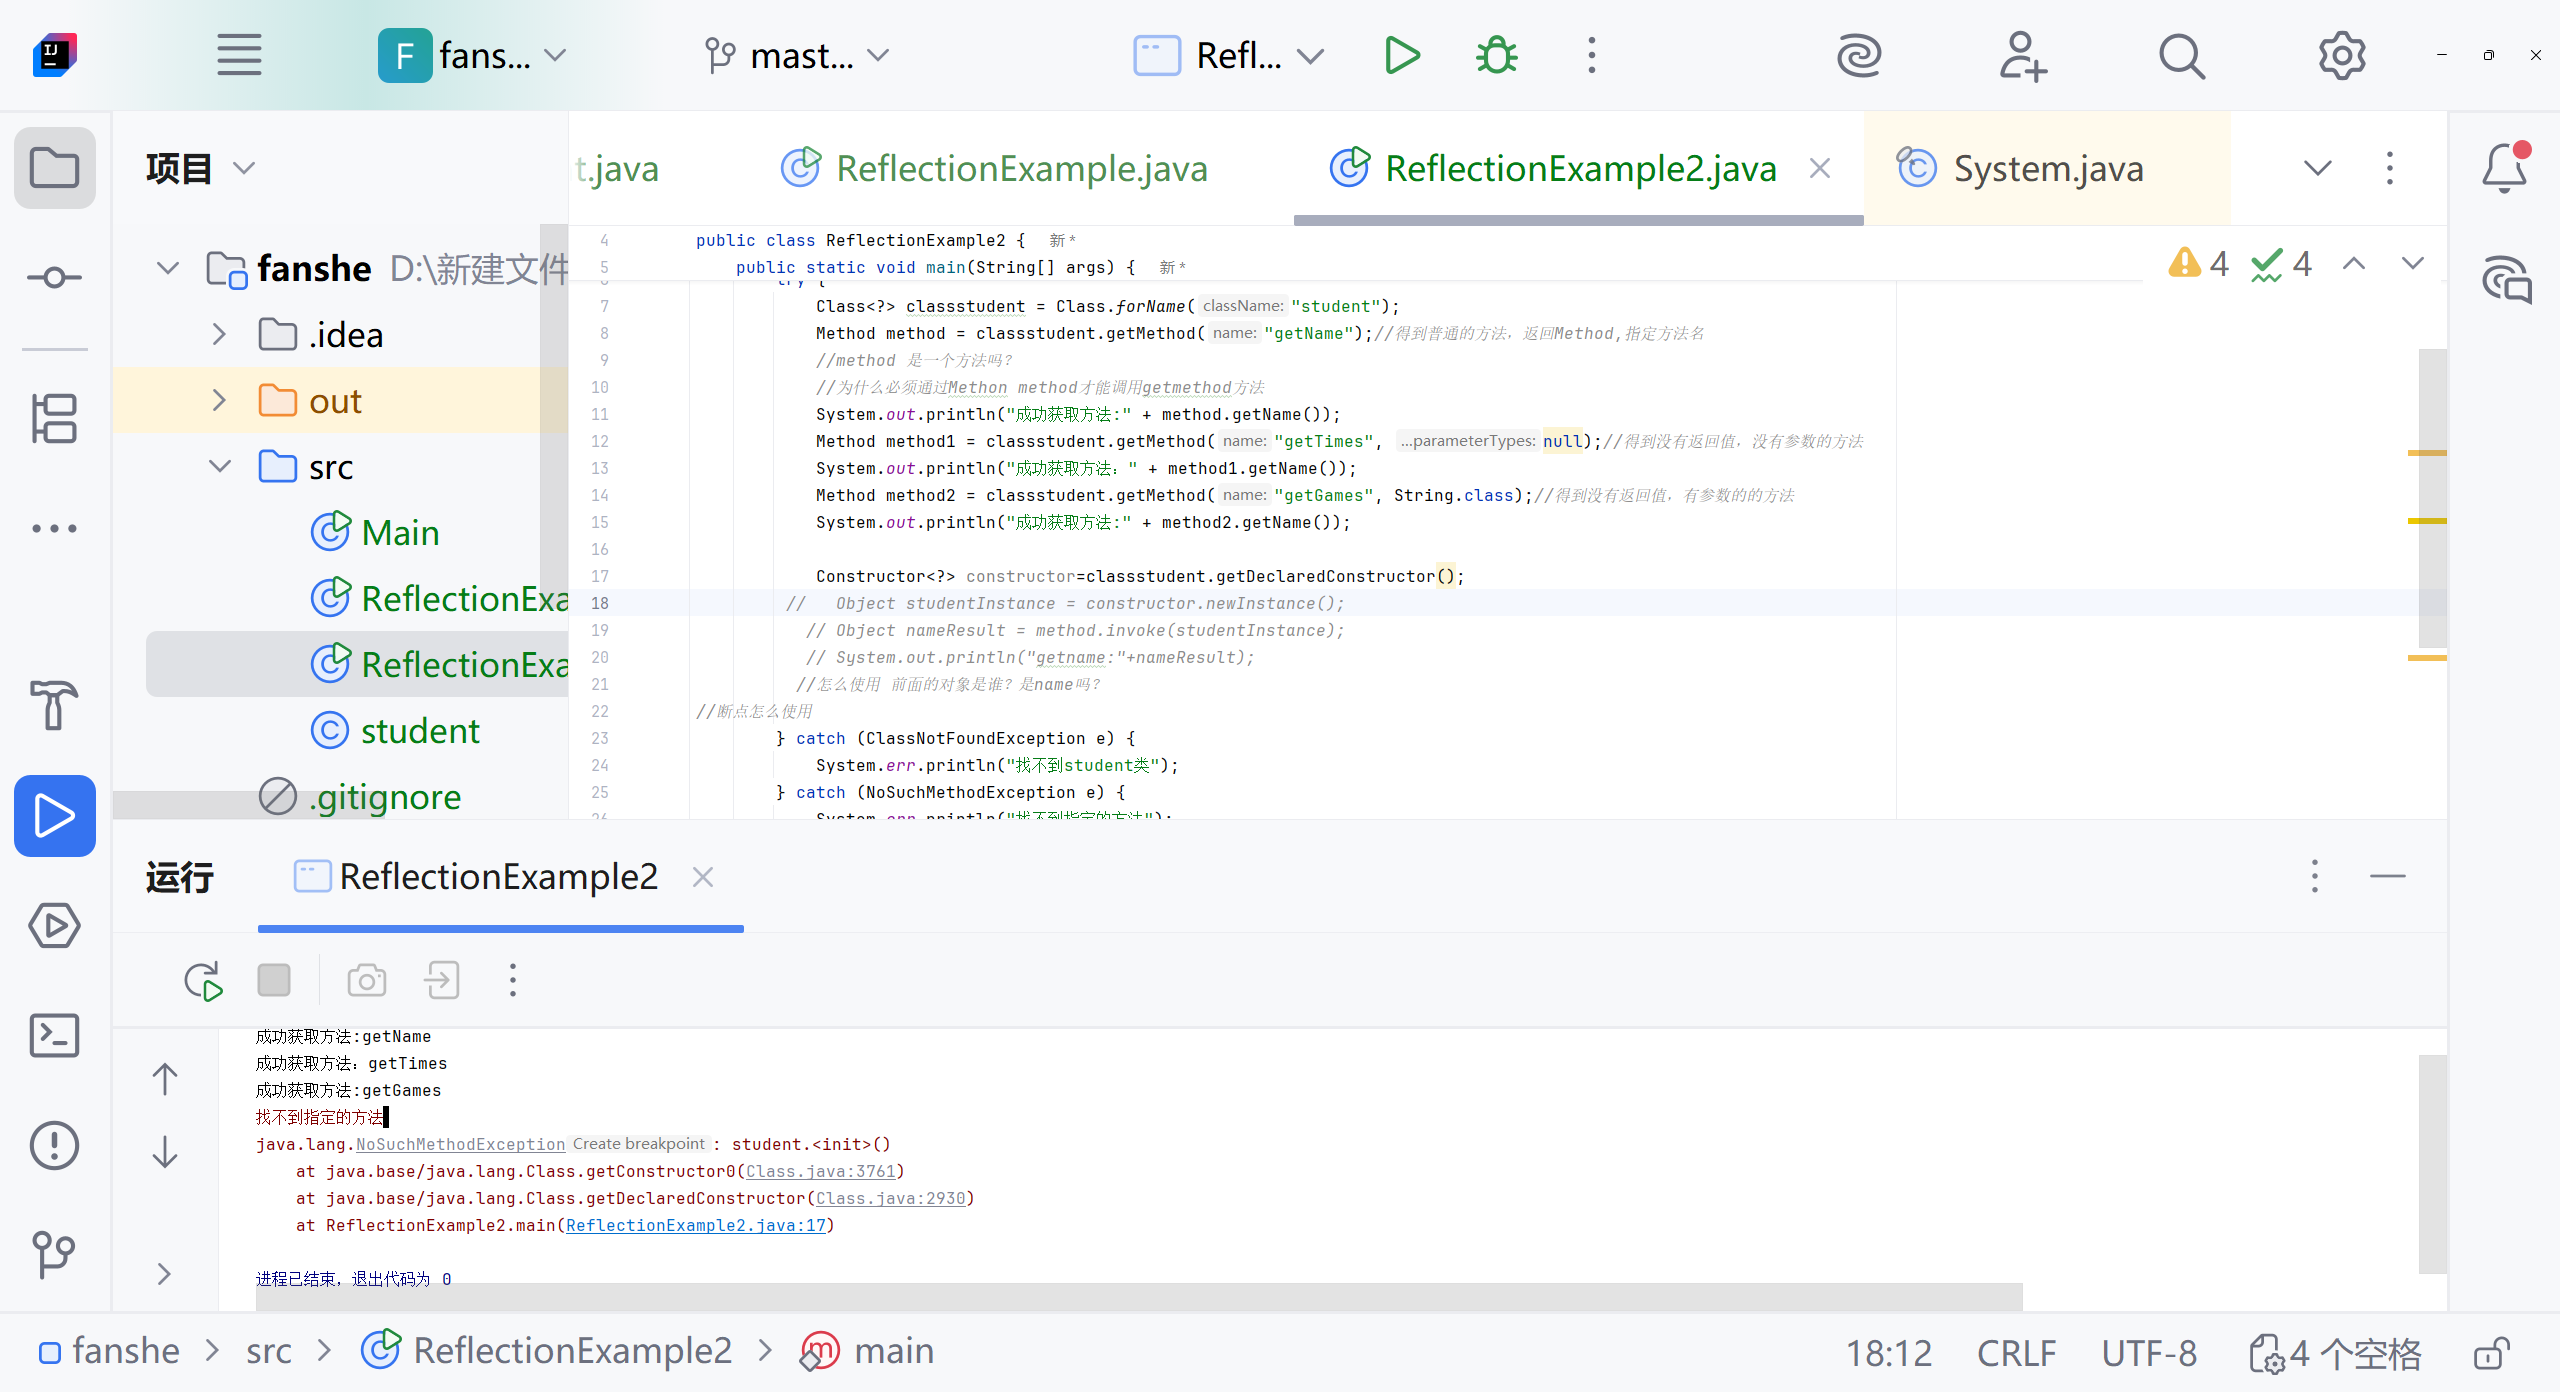Collapse the src folder in project tree
Screen dimensions: 2560x1392
coord(219,466)
